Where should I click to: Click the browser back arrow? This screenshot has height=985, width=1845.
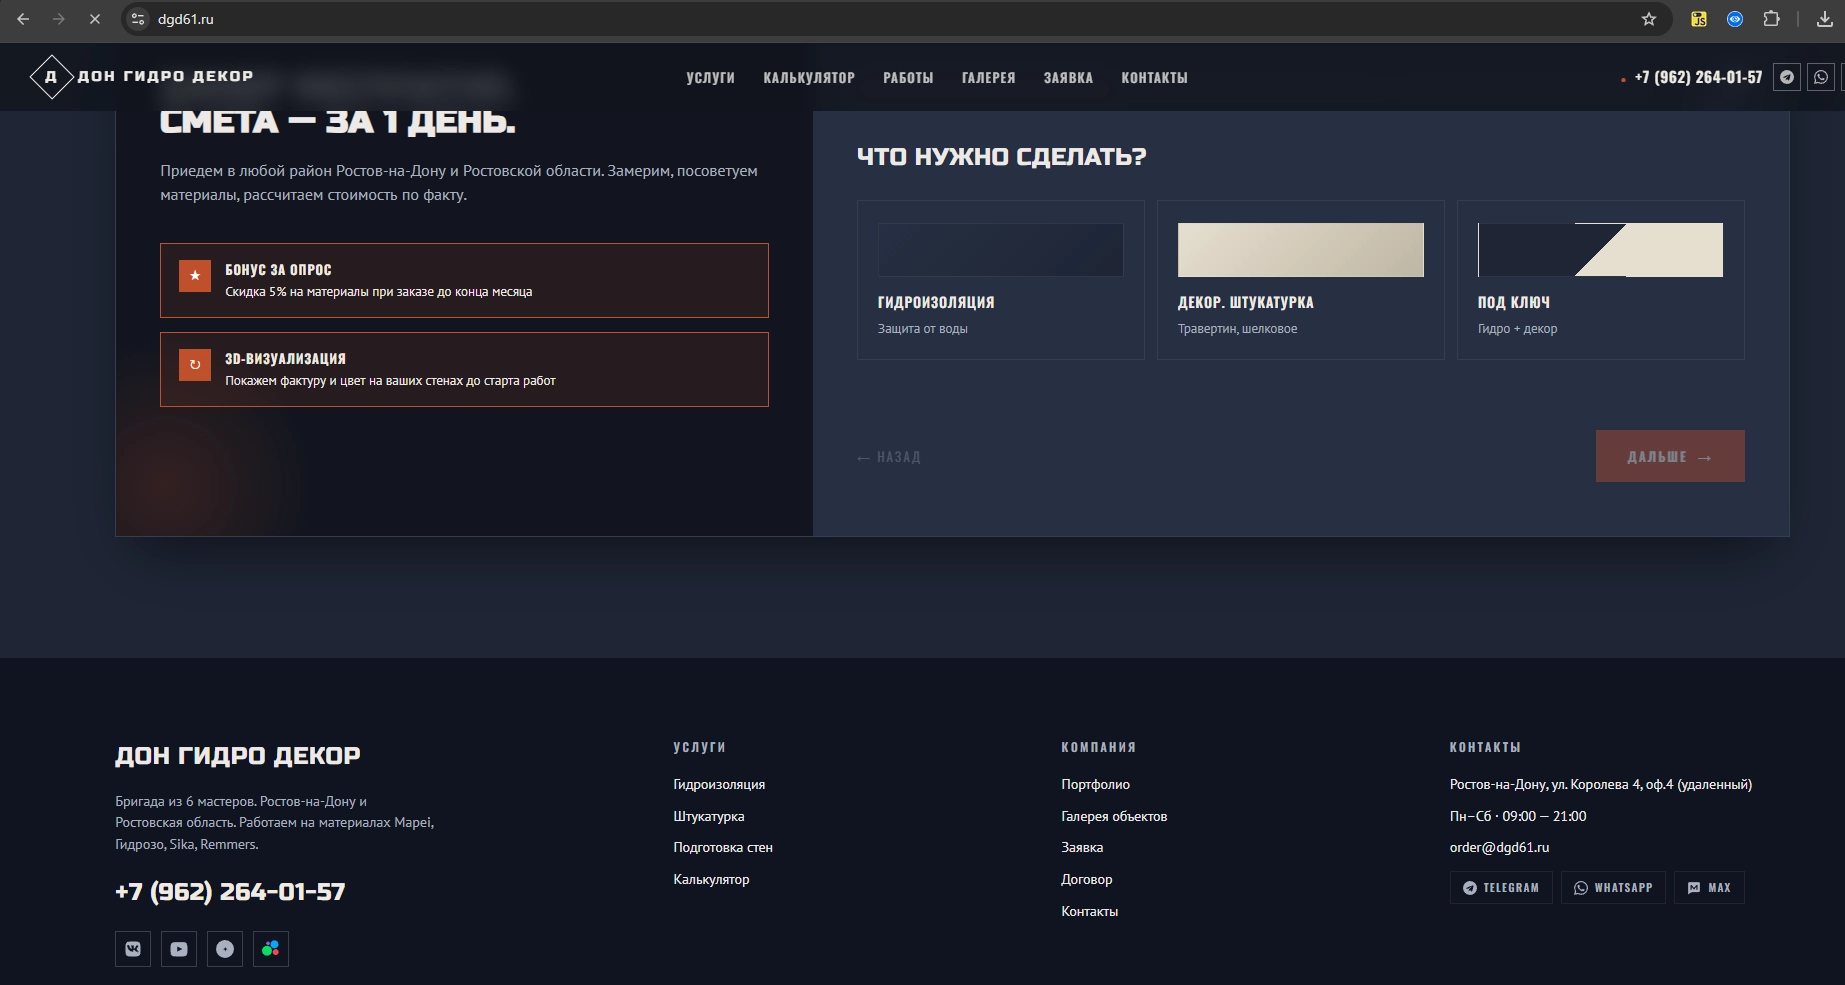(x=23, y=19)
